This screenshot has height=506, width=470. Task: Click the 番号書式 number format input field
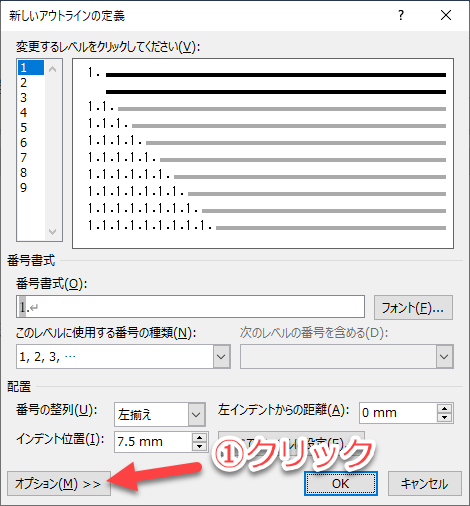point(190,307)
